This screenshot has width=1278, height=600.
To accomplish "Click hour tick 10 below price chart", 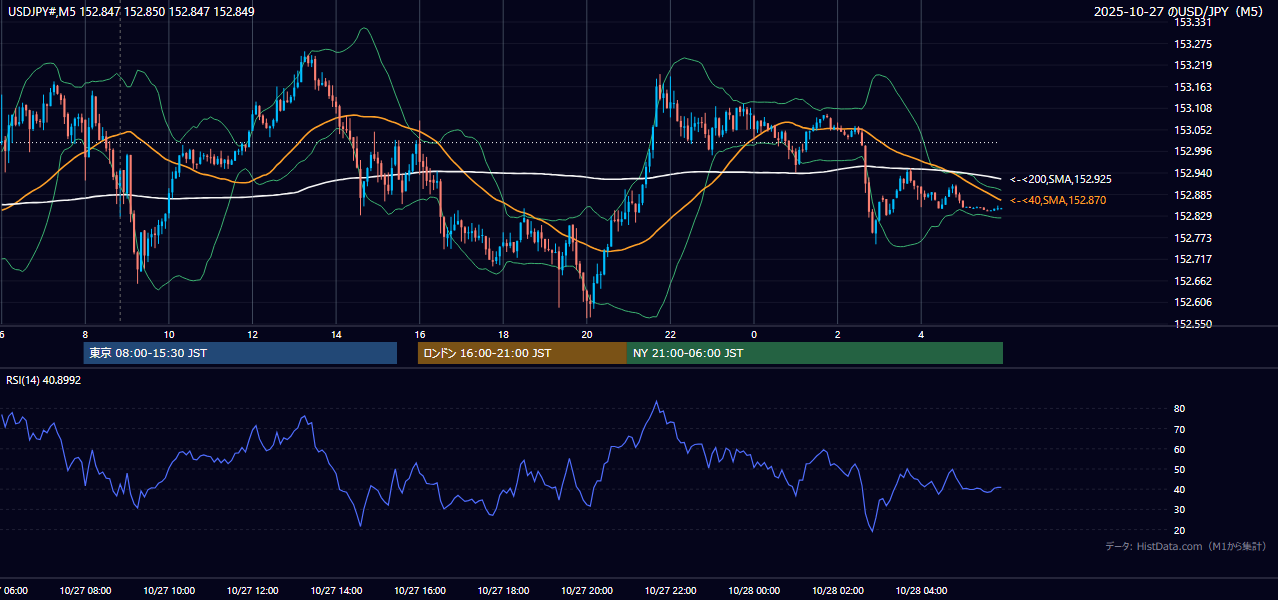I will pyautogui.click(x=169, y=334).
